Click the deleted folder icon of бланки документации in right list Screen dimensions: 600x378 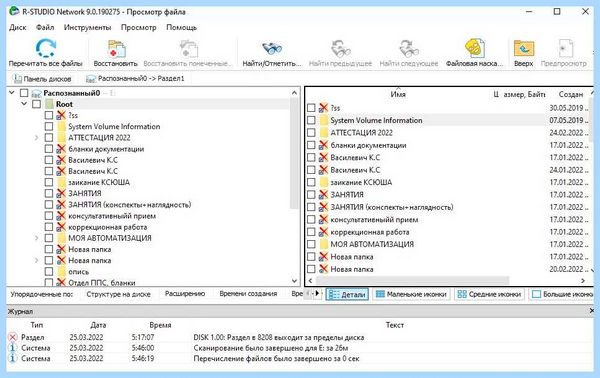tap(324, 145)
